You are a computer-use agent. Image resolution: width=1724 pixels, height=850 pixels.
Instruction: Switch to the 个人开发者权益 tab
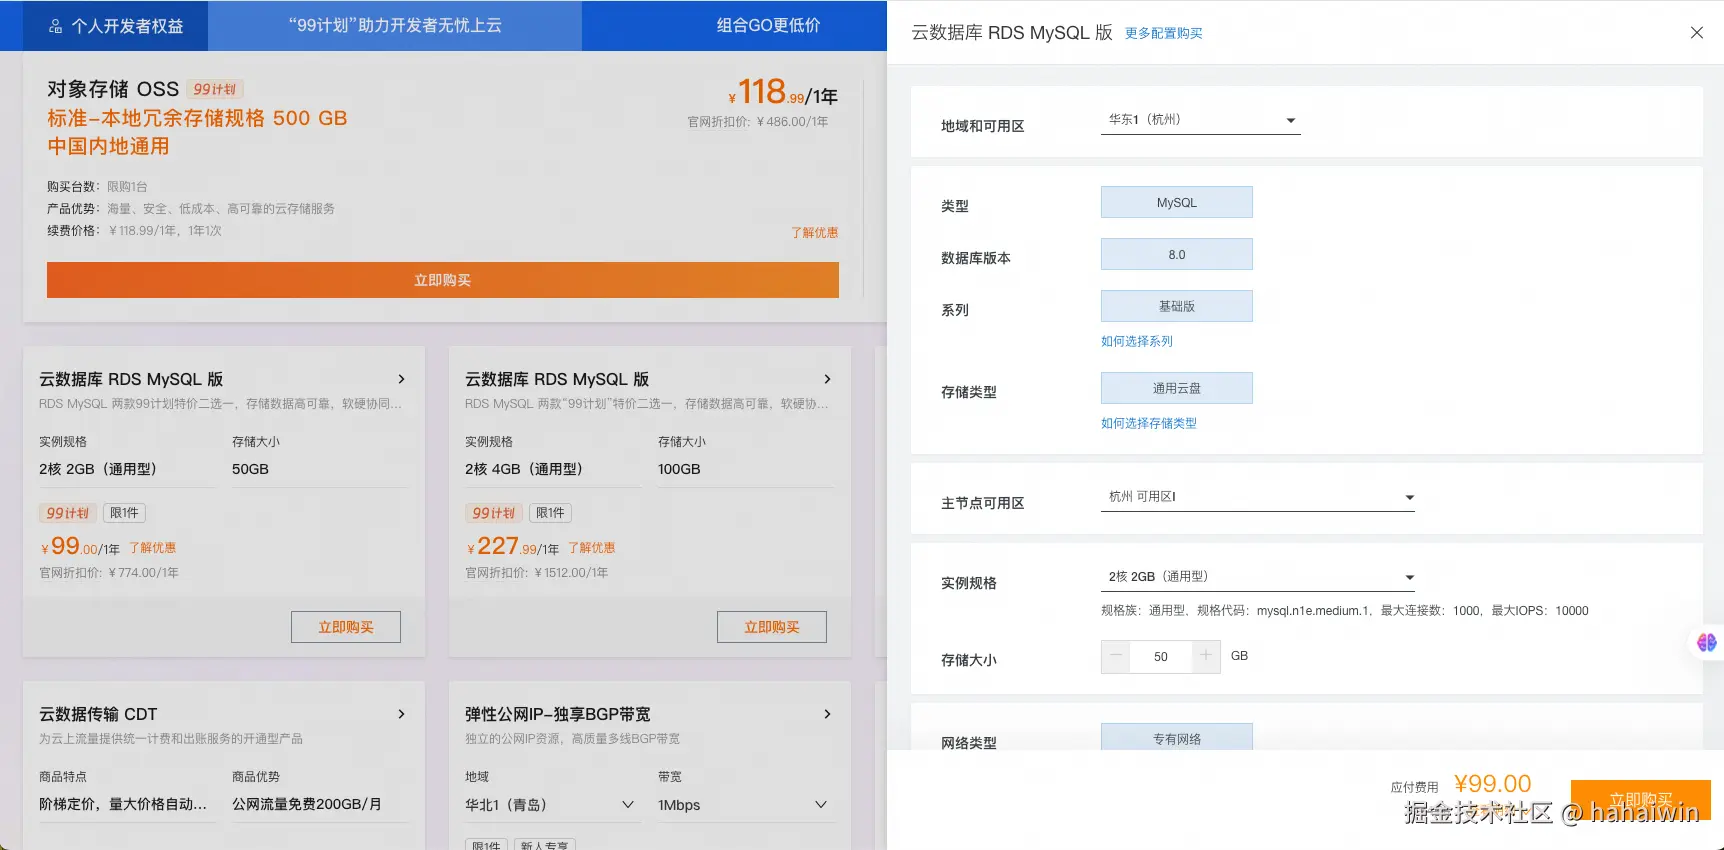pyautogui.click(x=116, y=26)
